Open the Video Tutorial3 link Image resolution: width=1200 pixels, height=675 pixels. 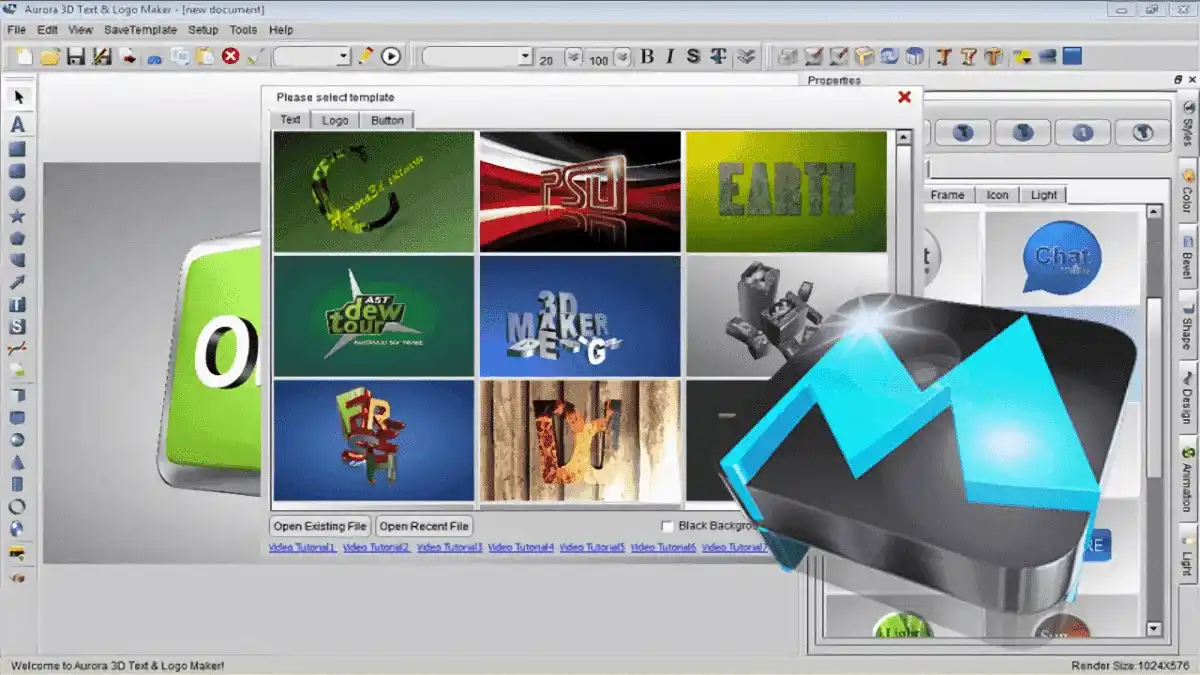click(449, 548)
